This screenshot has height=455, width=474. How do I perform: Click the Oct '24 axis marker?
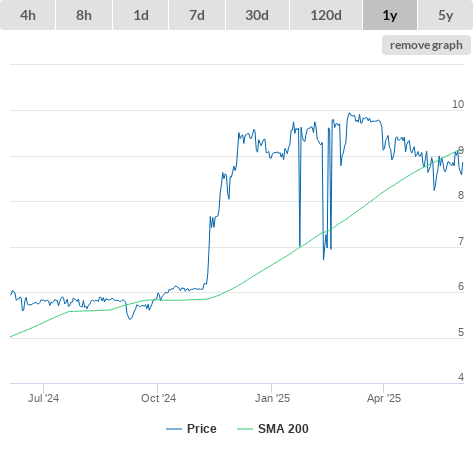(x=158, y=398)
